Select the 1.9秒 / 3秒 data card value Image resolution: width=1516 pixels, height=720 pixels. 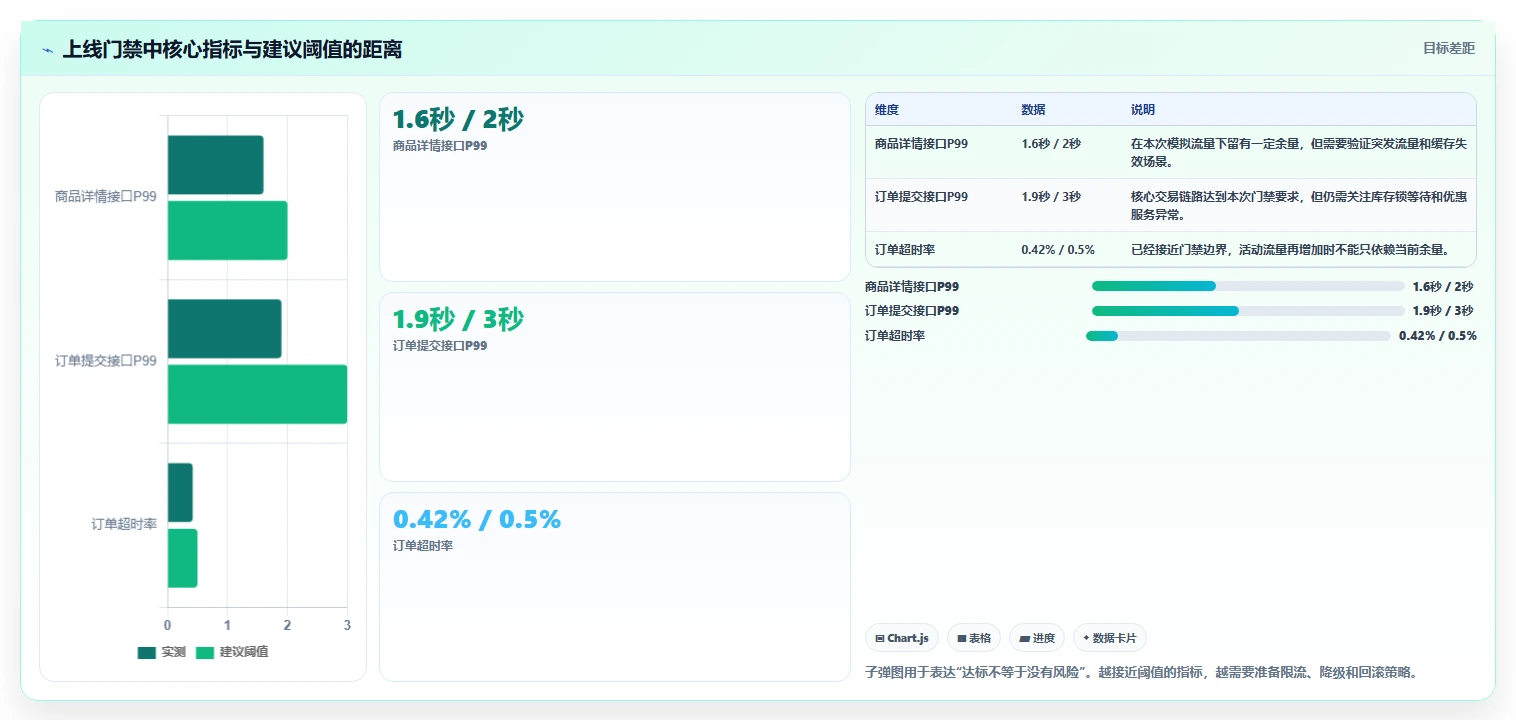458,320
